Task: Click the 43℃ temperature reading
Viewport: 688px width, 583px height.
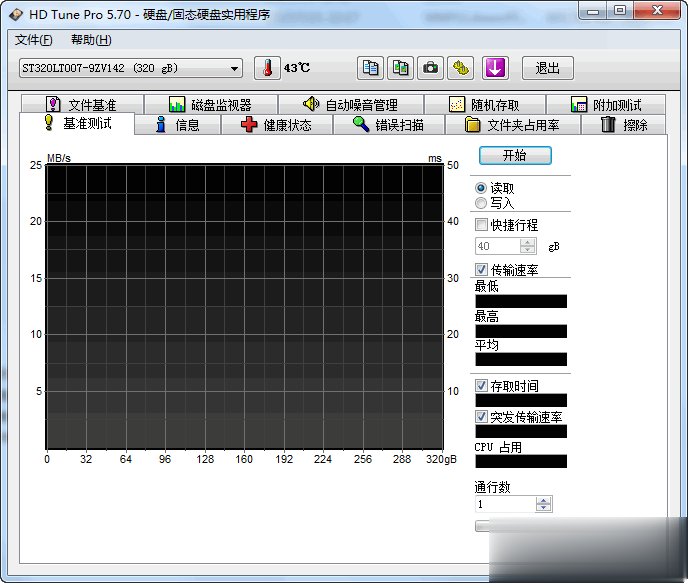Action: (297, 68)
